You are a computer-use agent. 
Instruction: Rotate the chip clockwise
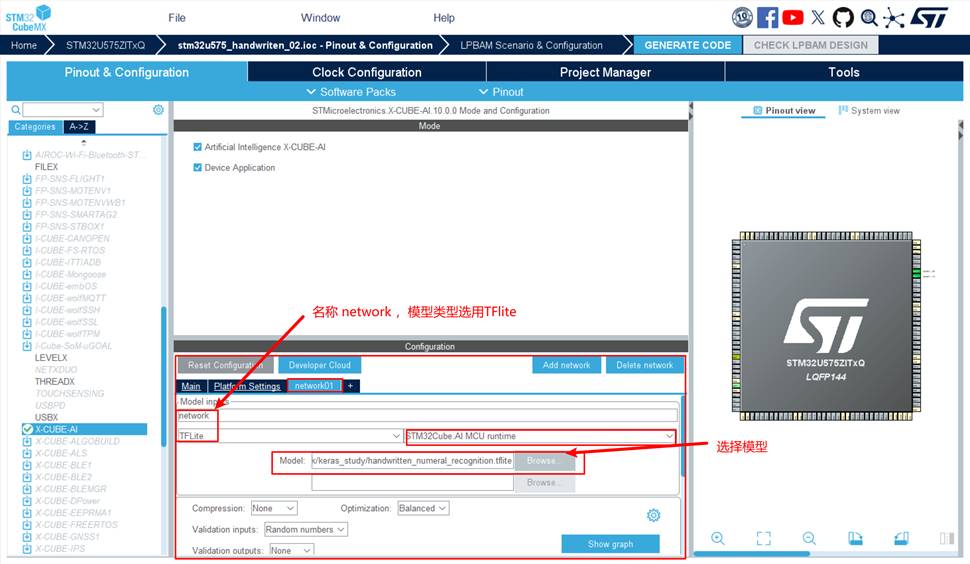coord(855,538)
